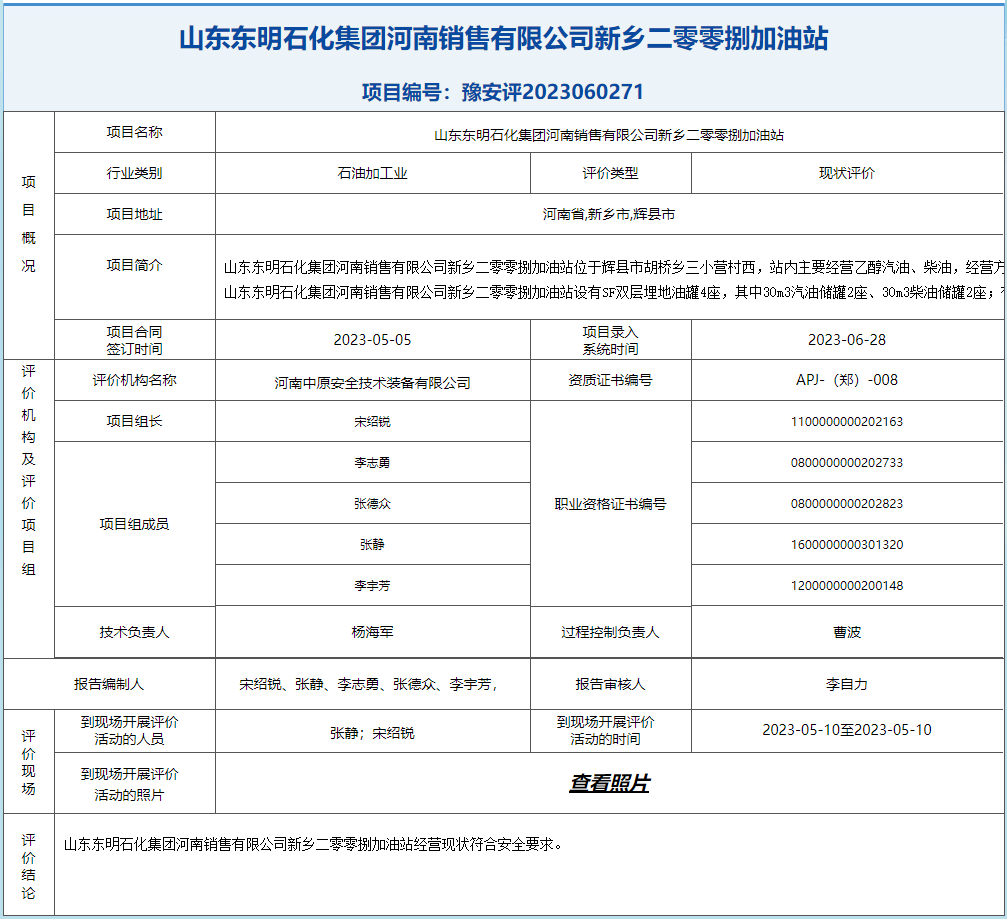Select date range 2023-05-10至2023-05-10
The image size is (1007, 919).
tap(846, 730)
